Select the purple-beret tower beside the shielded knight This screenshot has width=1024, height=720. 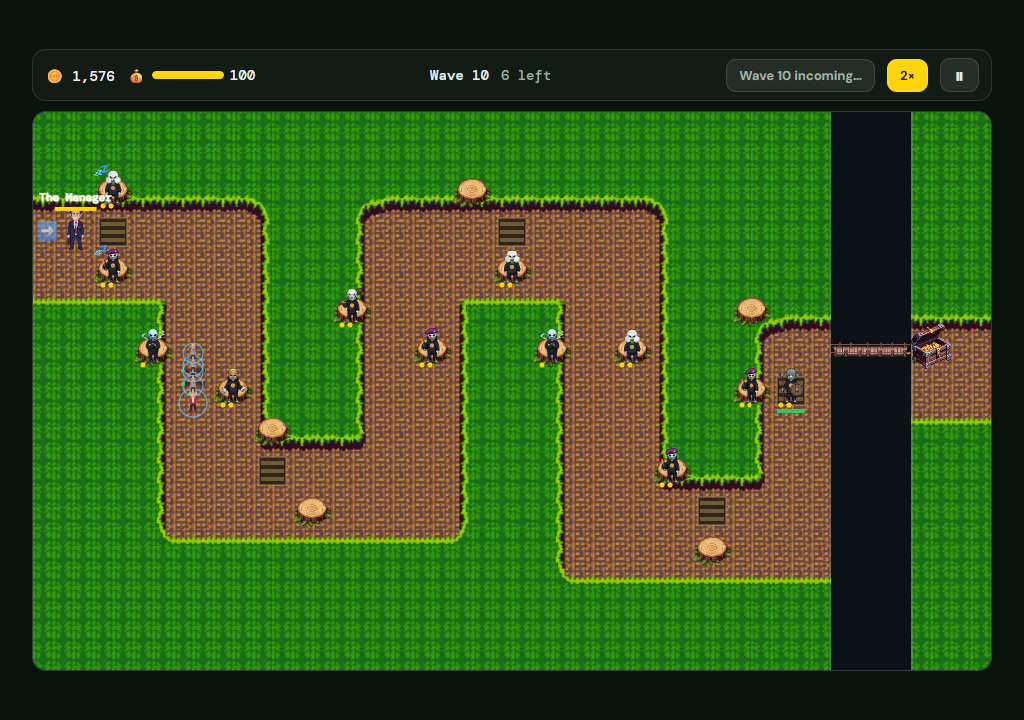pos(751,386)
